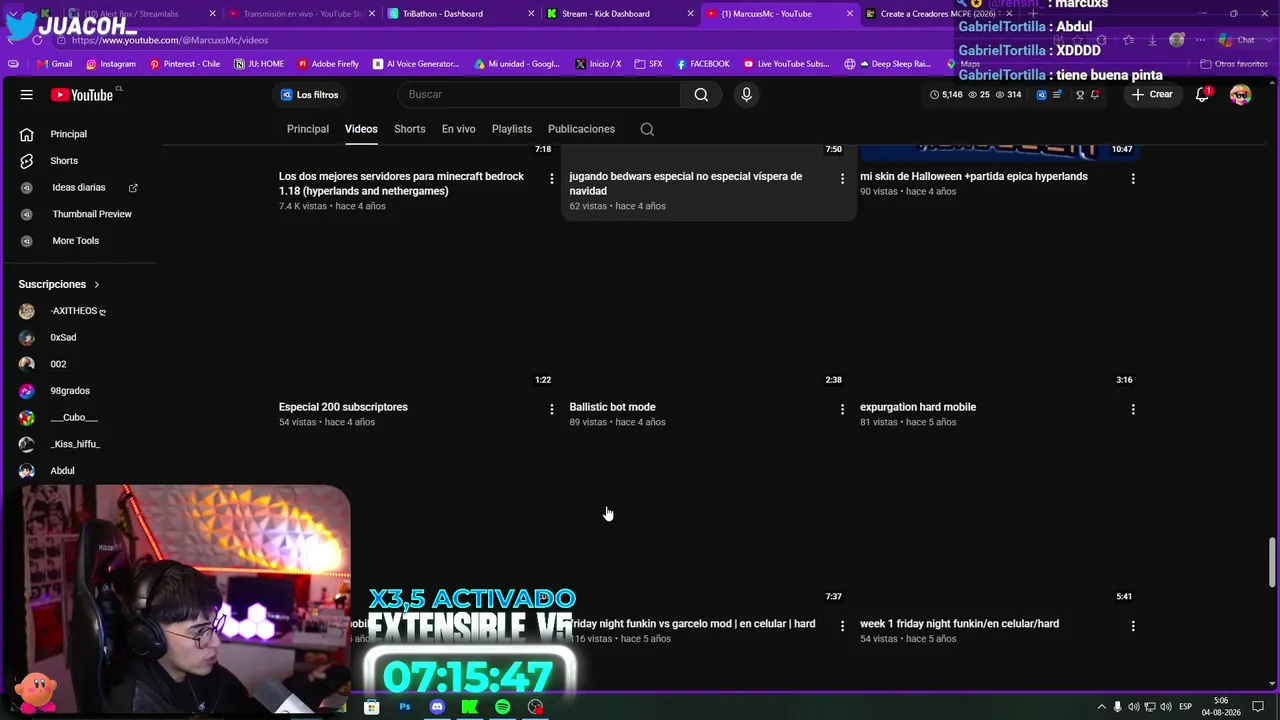Viewport: 1280px width, 720px height.
Task: Open options for 'Ballistic bot mode' video
Action: pyautogui.click(x=842, y=409)
